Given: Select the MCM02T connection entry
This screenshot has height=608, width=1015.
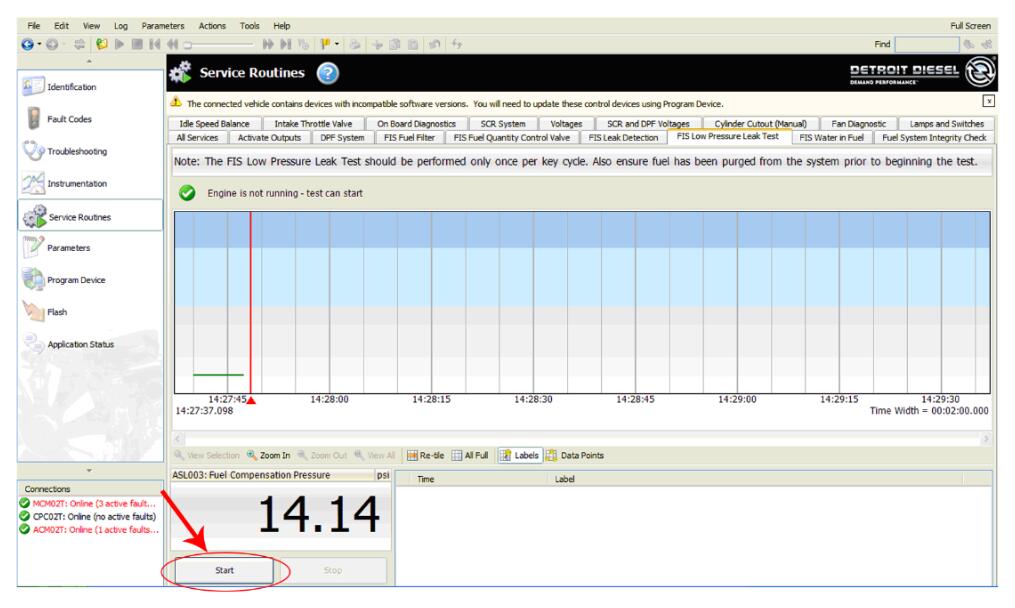Looking at the screenshot, I should click(89, 503).
